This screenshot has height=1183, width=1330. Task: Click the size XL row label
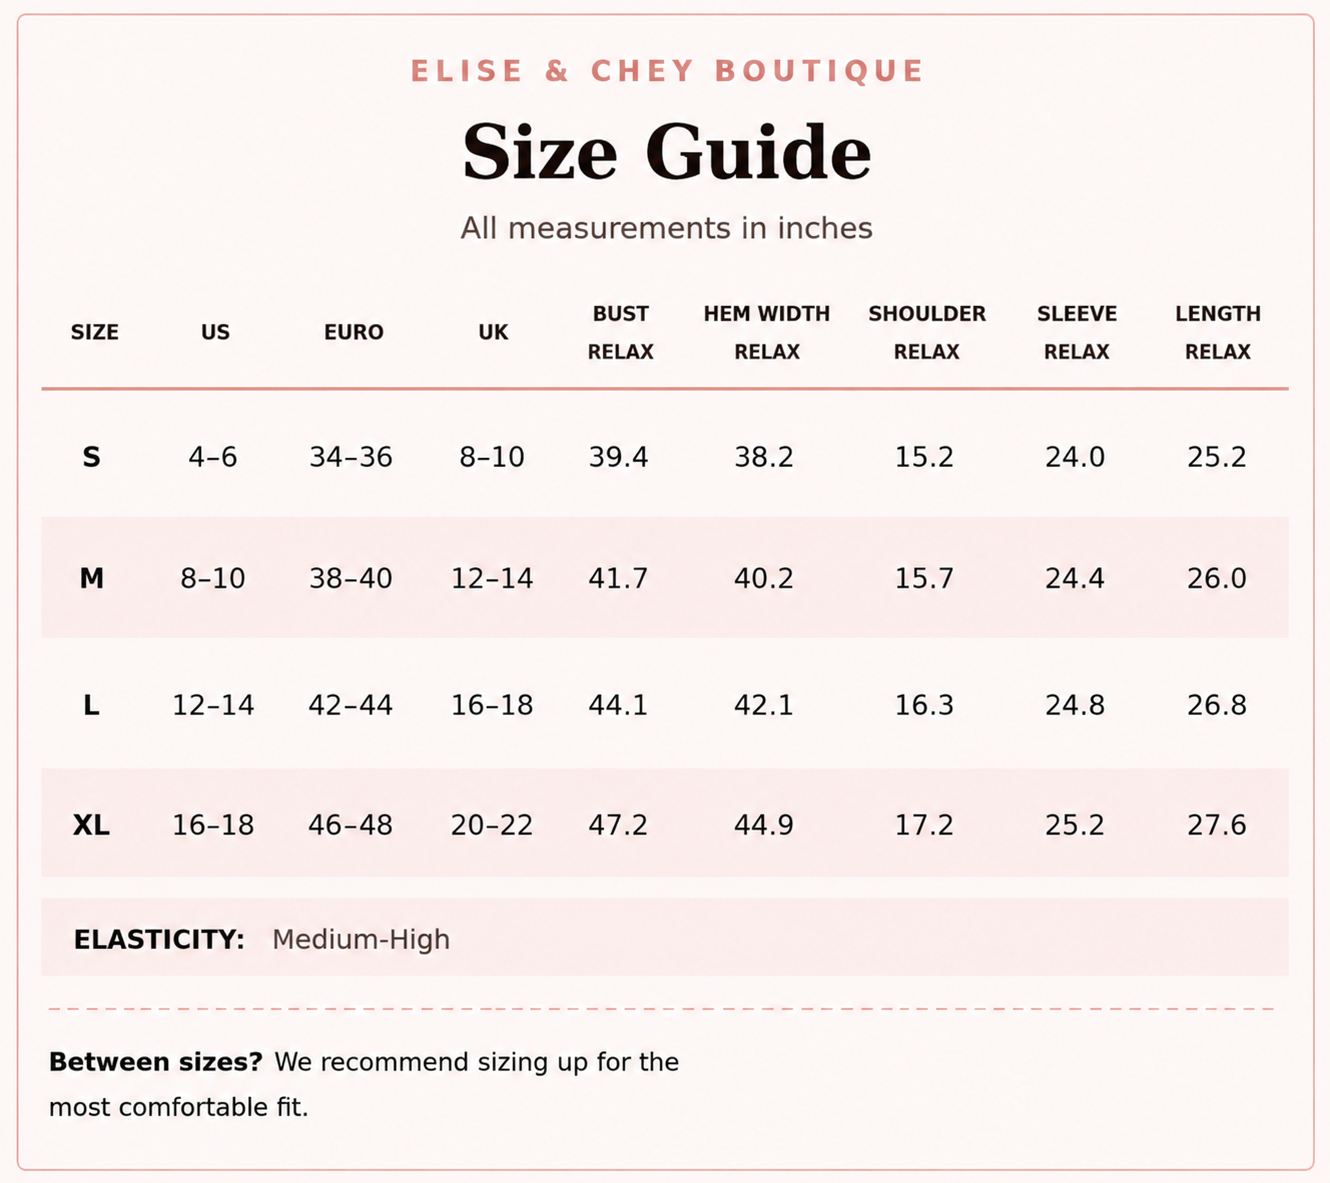point(91,825)
